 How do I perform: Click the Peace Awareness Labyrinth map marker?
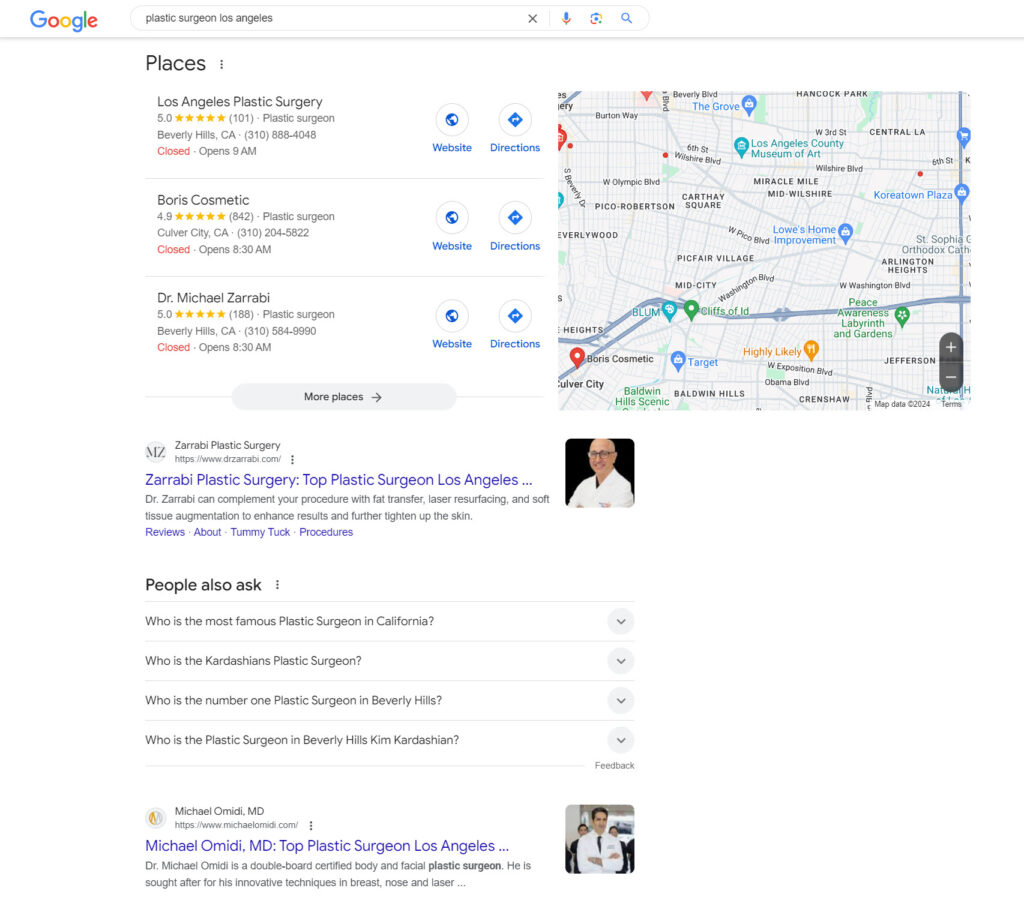click(x=902, y=316)
